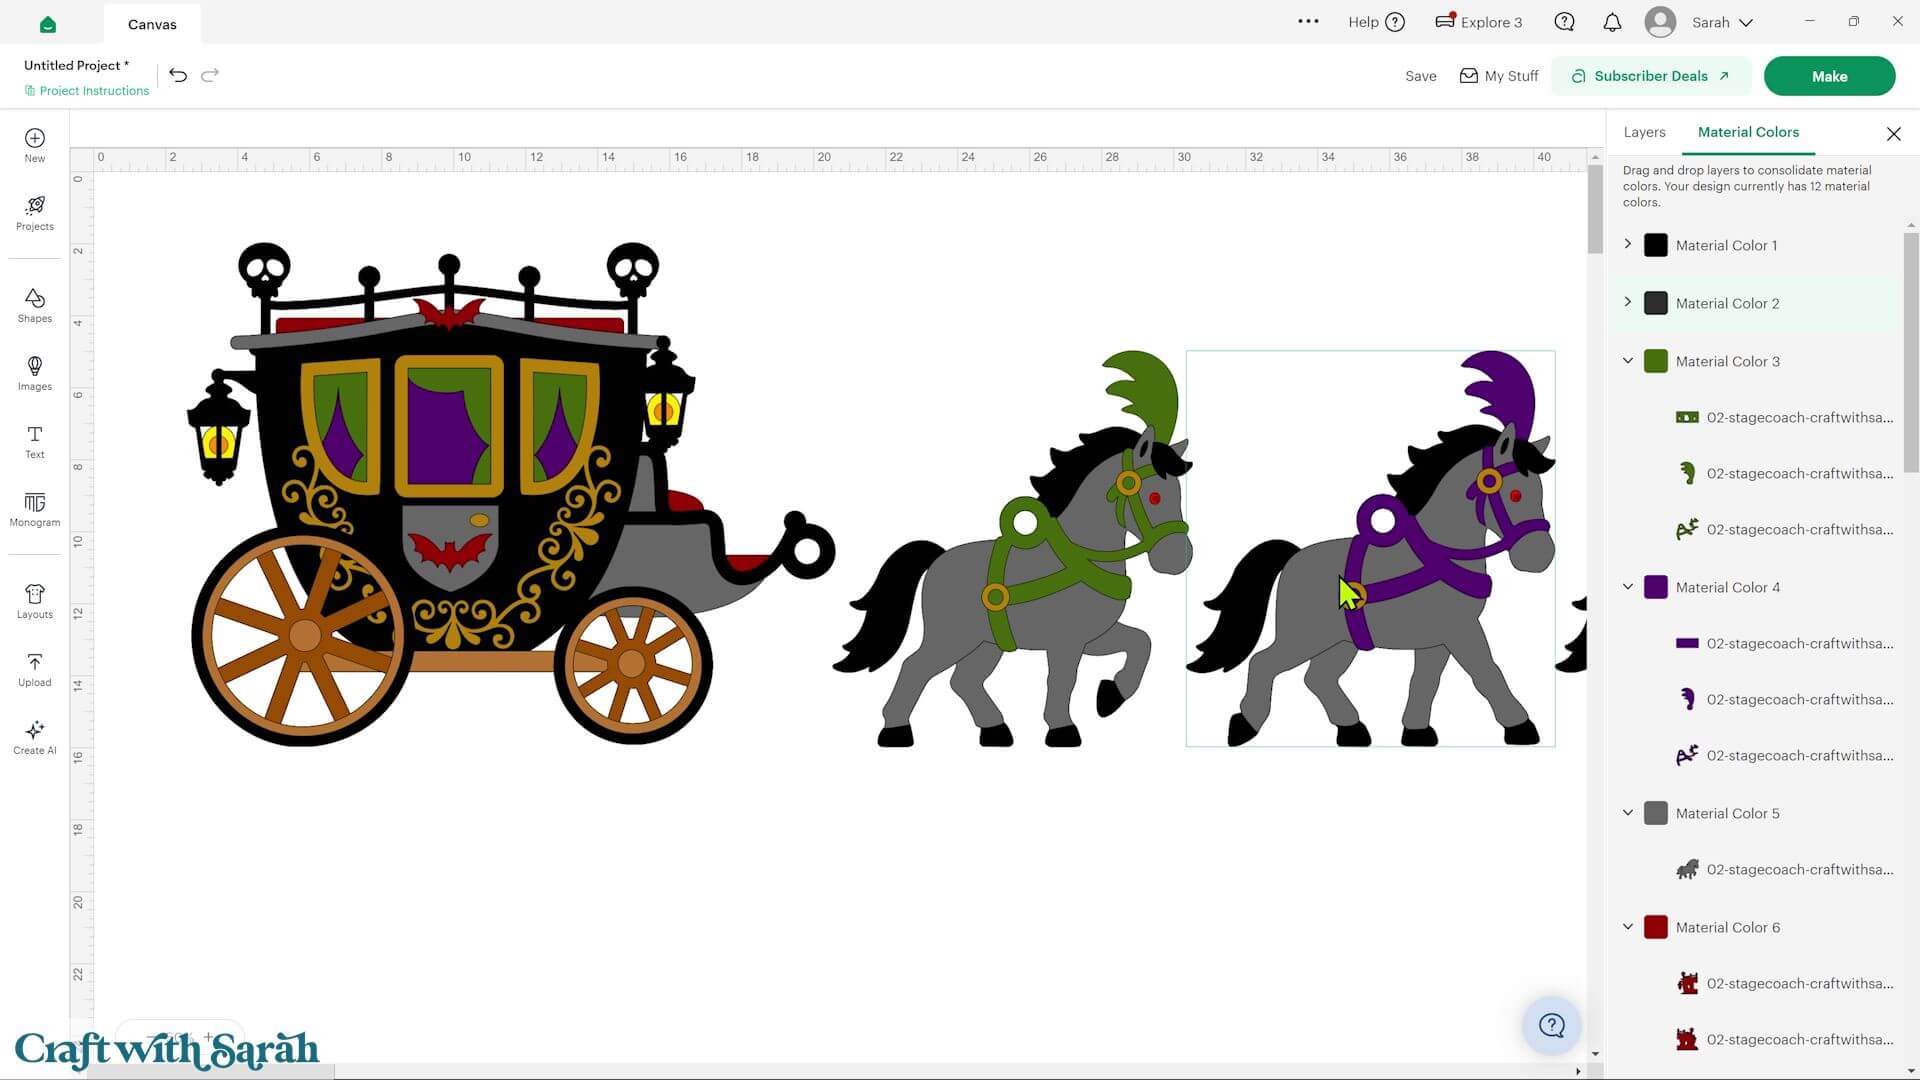Viewport: 1920px width, 1080px height.
Task: Open the Images library
Action: click(x=34, y=373)
